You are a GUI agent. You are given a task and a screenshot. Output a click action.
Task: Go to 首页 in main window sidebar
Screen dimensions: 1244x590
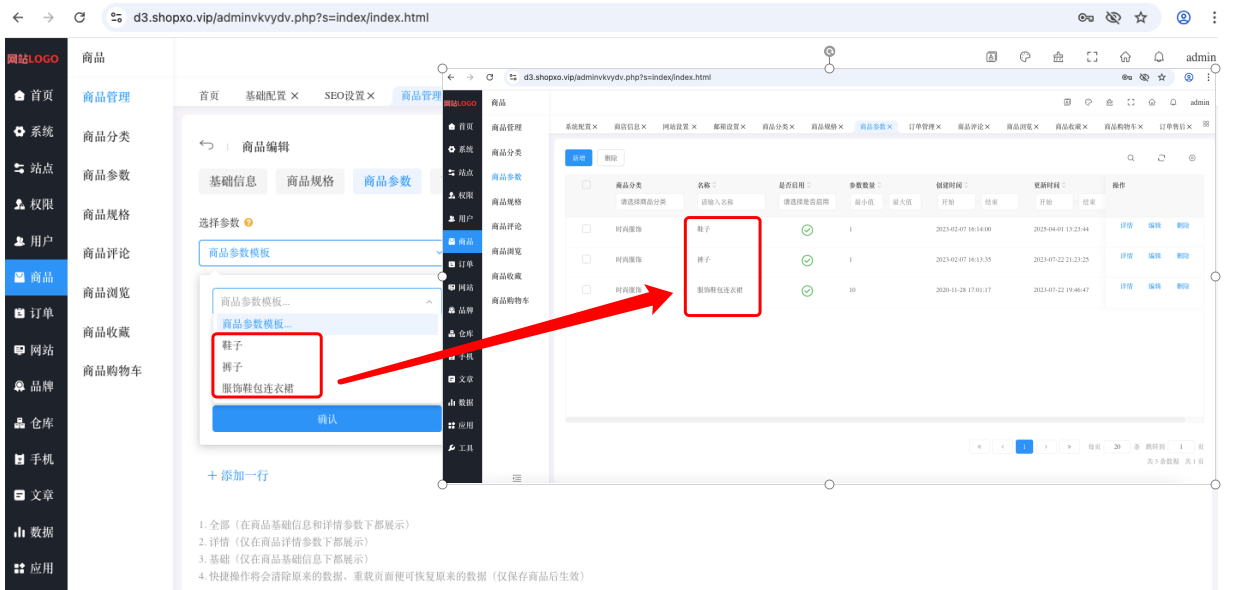coord(34,96)
